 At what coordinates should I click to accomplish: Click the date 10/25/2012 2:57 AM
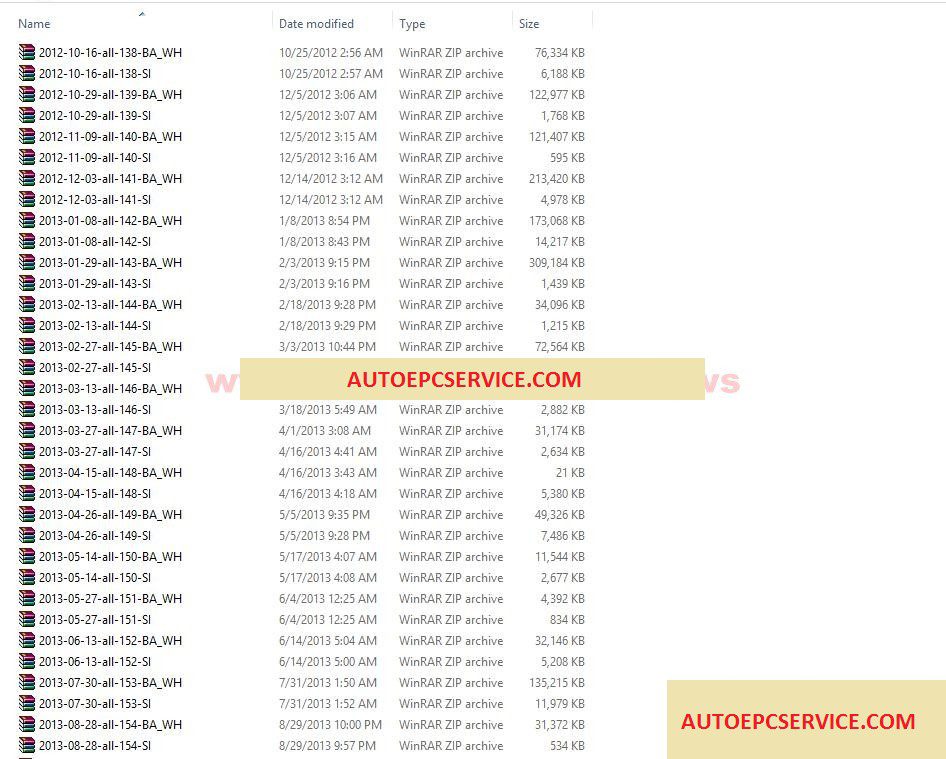pos(331,74)
